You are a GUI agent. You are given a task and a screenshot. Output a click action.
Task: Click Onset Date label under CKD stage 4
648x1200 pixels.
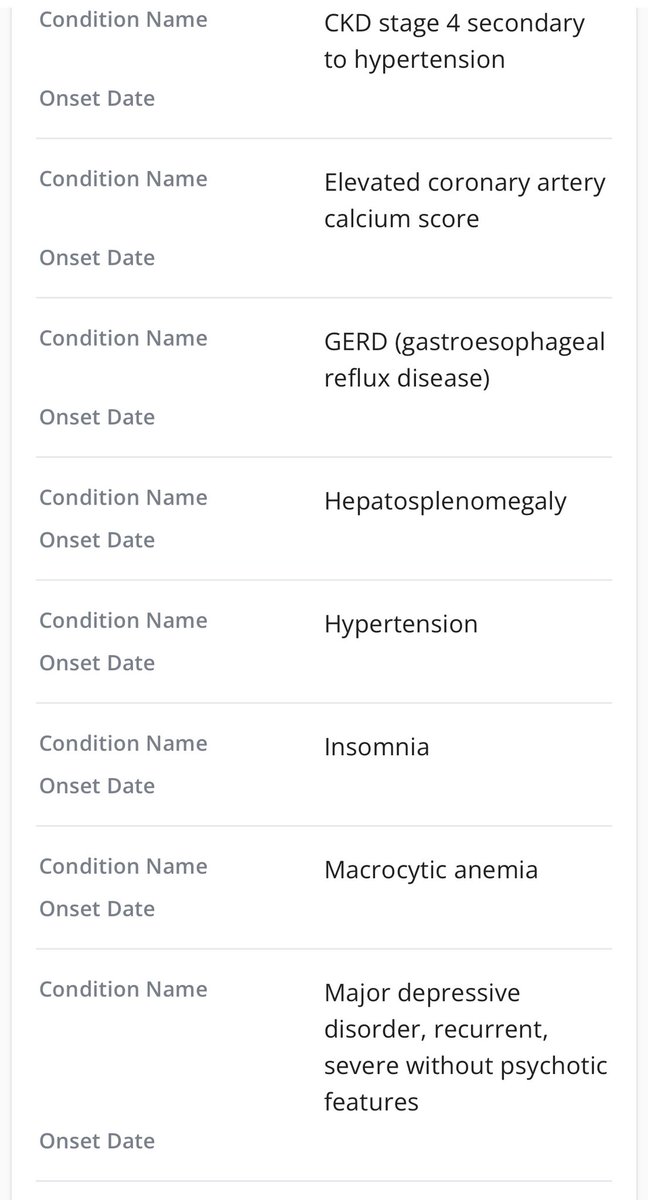tap(97, 98)
